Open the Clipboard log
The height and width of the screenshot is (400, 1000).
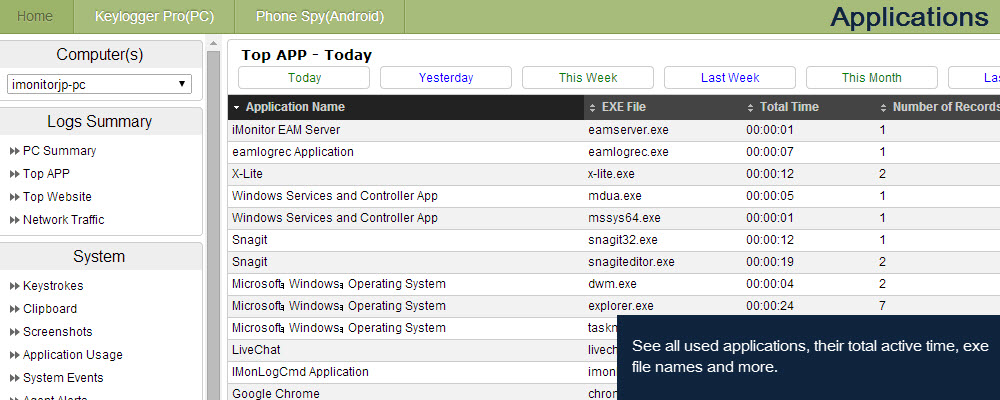50,309
